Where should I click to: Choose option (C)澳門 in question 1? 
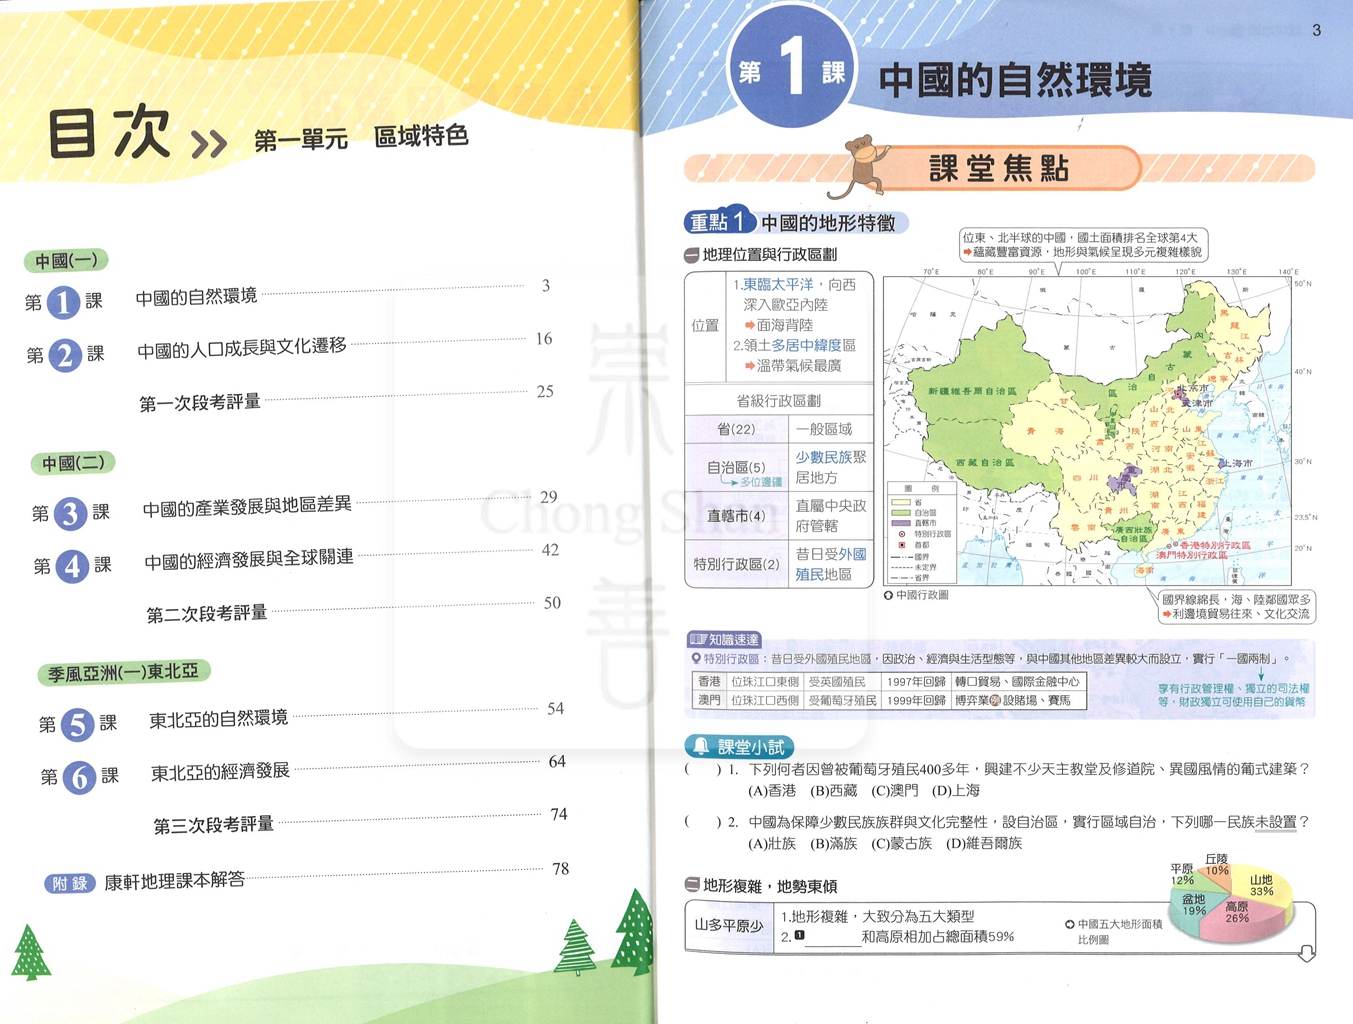click(894, 791)
